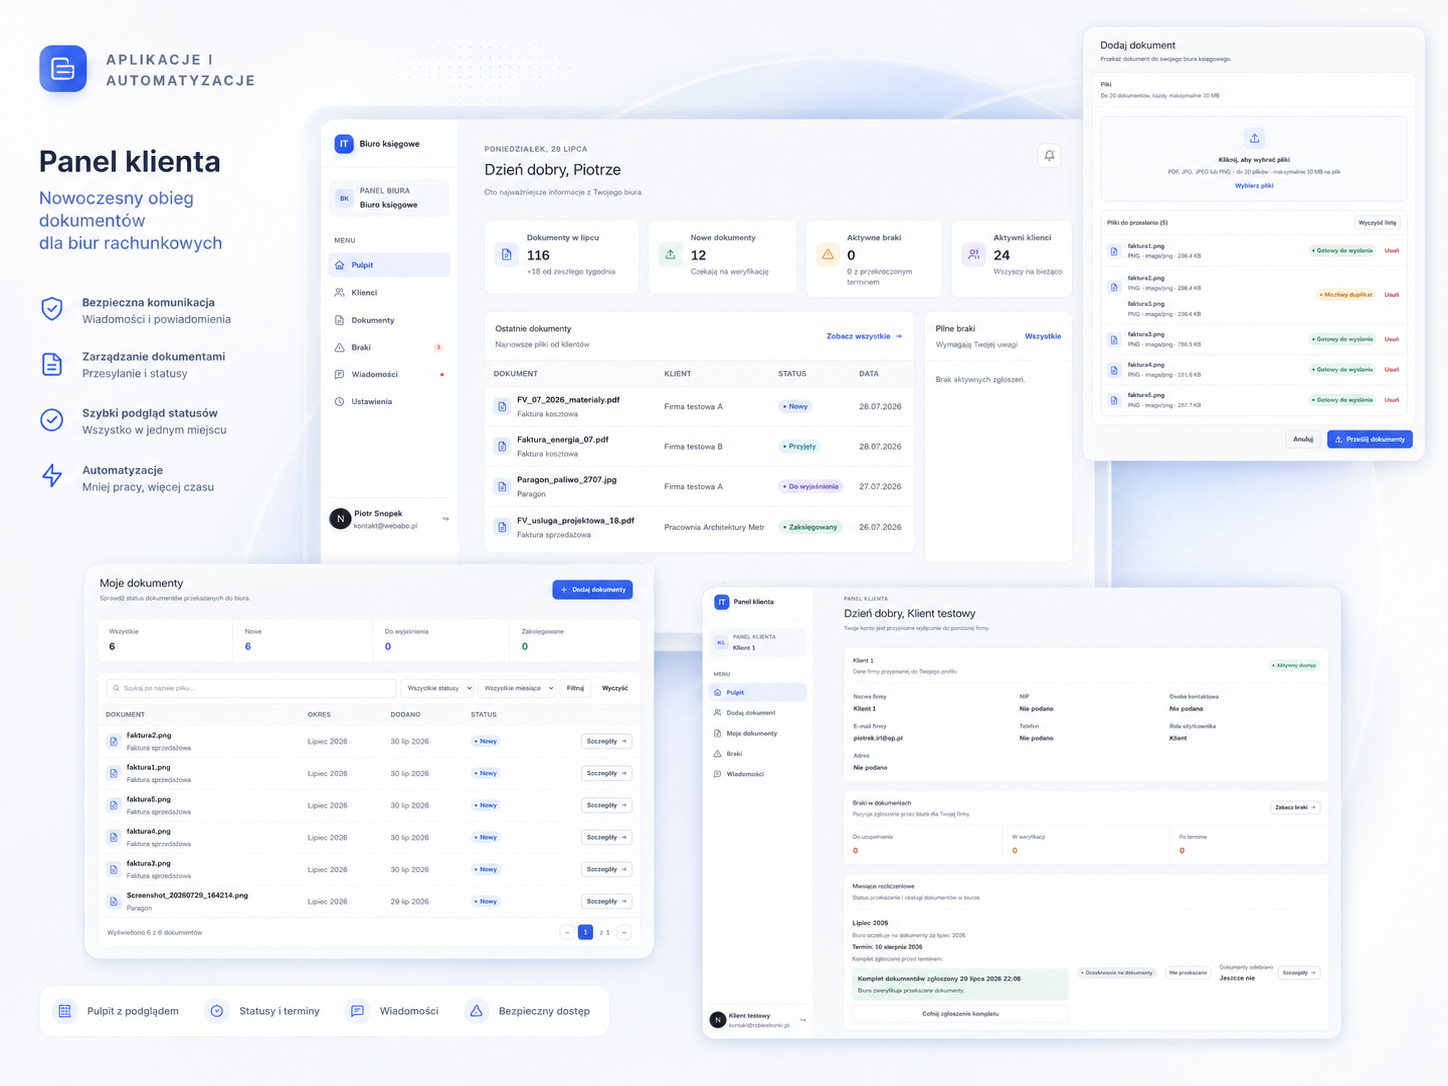Click the logout arrow next to Piotr Snopek
Image resolution: width=1448 pixels, height=1086 pixels.
(x=445, y=519)
